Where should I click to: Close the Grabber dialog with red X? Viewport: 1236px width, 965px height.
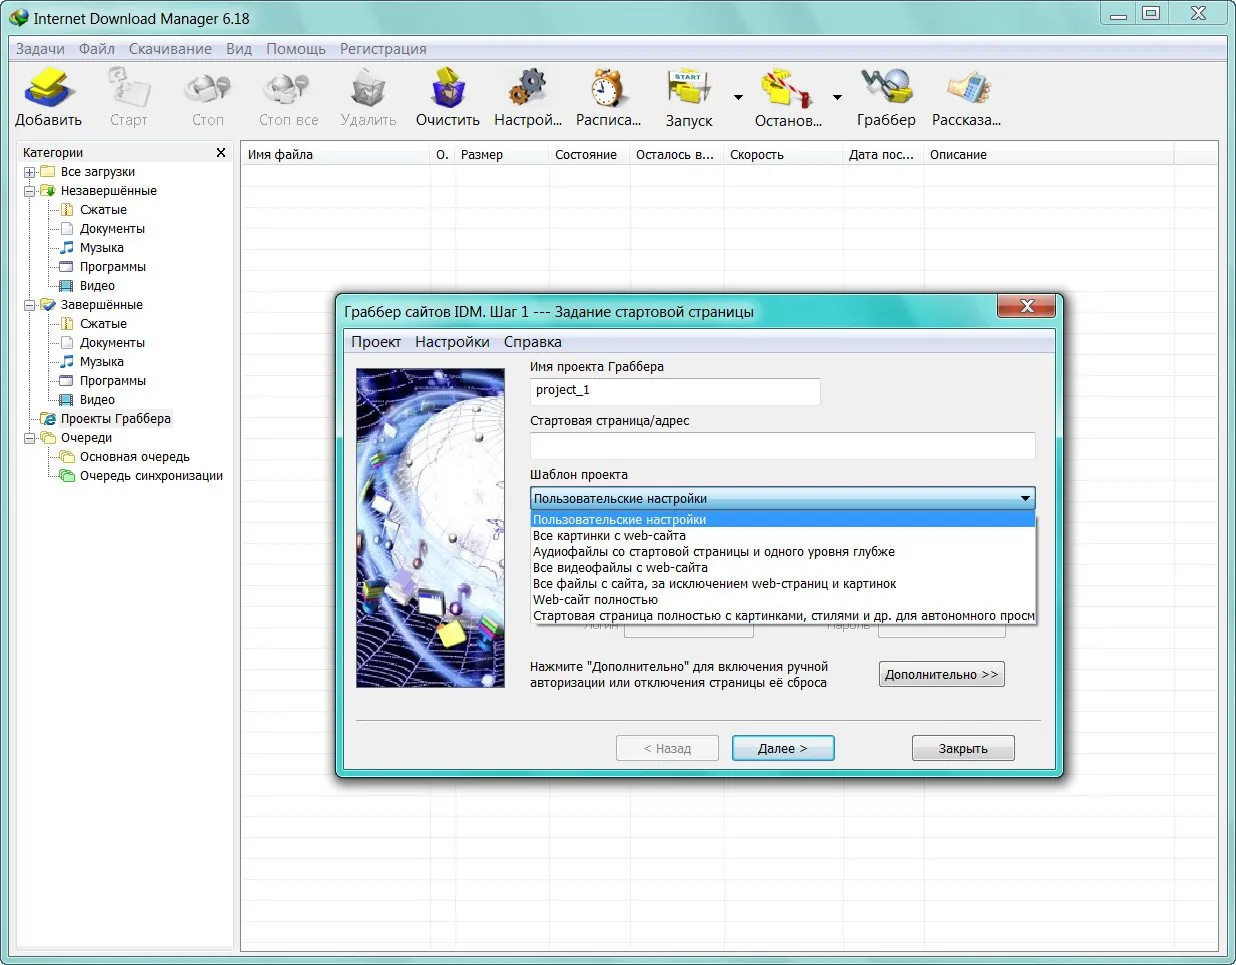click(1026, 306)
